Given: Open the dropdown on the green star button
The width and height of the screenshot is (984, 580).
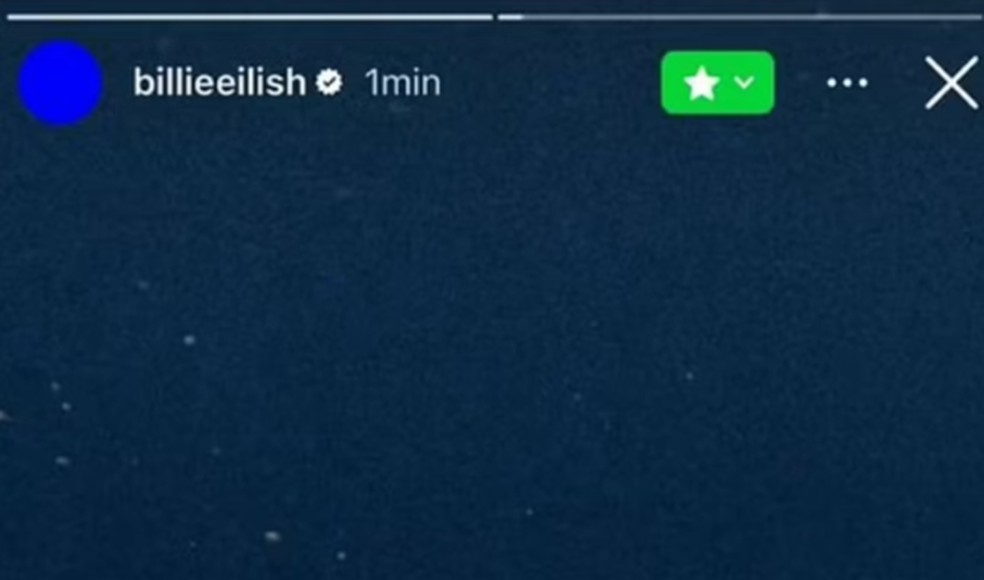Looking at the screenshot, I should pyautogui.click(x=744, y=82).
